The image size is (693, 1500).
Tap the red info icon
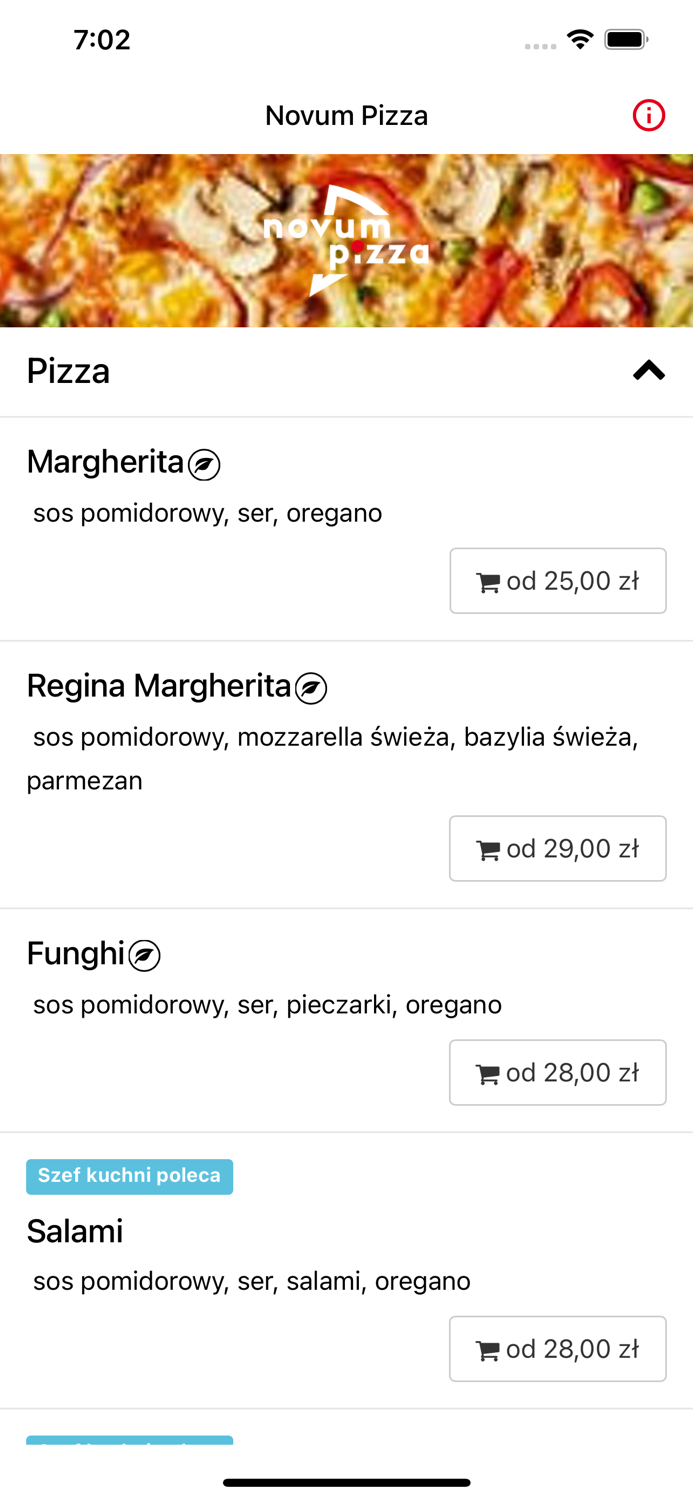click(x=648, y=116)
